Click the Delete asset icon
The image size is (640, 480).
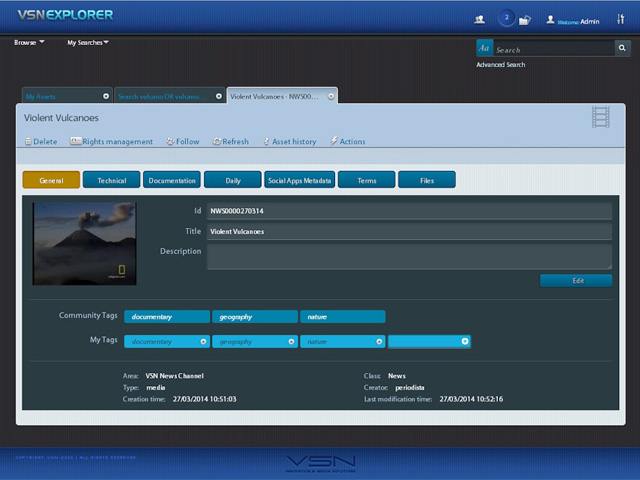(x=28, y=142)
